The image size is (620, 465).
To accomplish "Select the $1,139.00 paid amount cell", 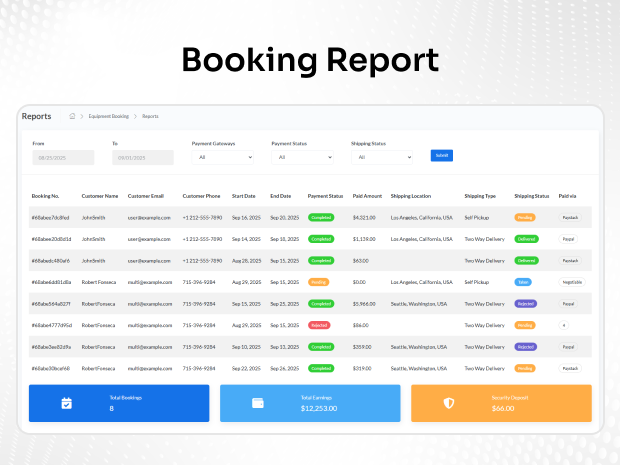I will (x=364, y=239).
